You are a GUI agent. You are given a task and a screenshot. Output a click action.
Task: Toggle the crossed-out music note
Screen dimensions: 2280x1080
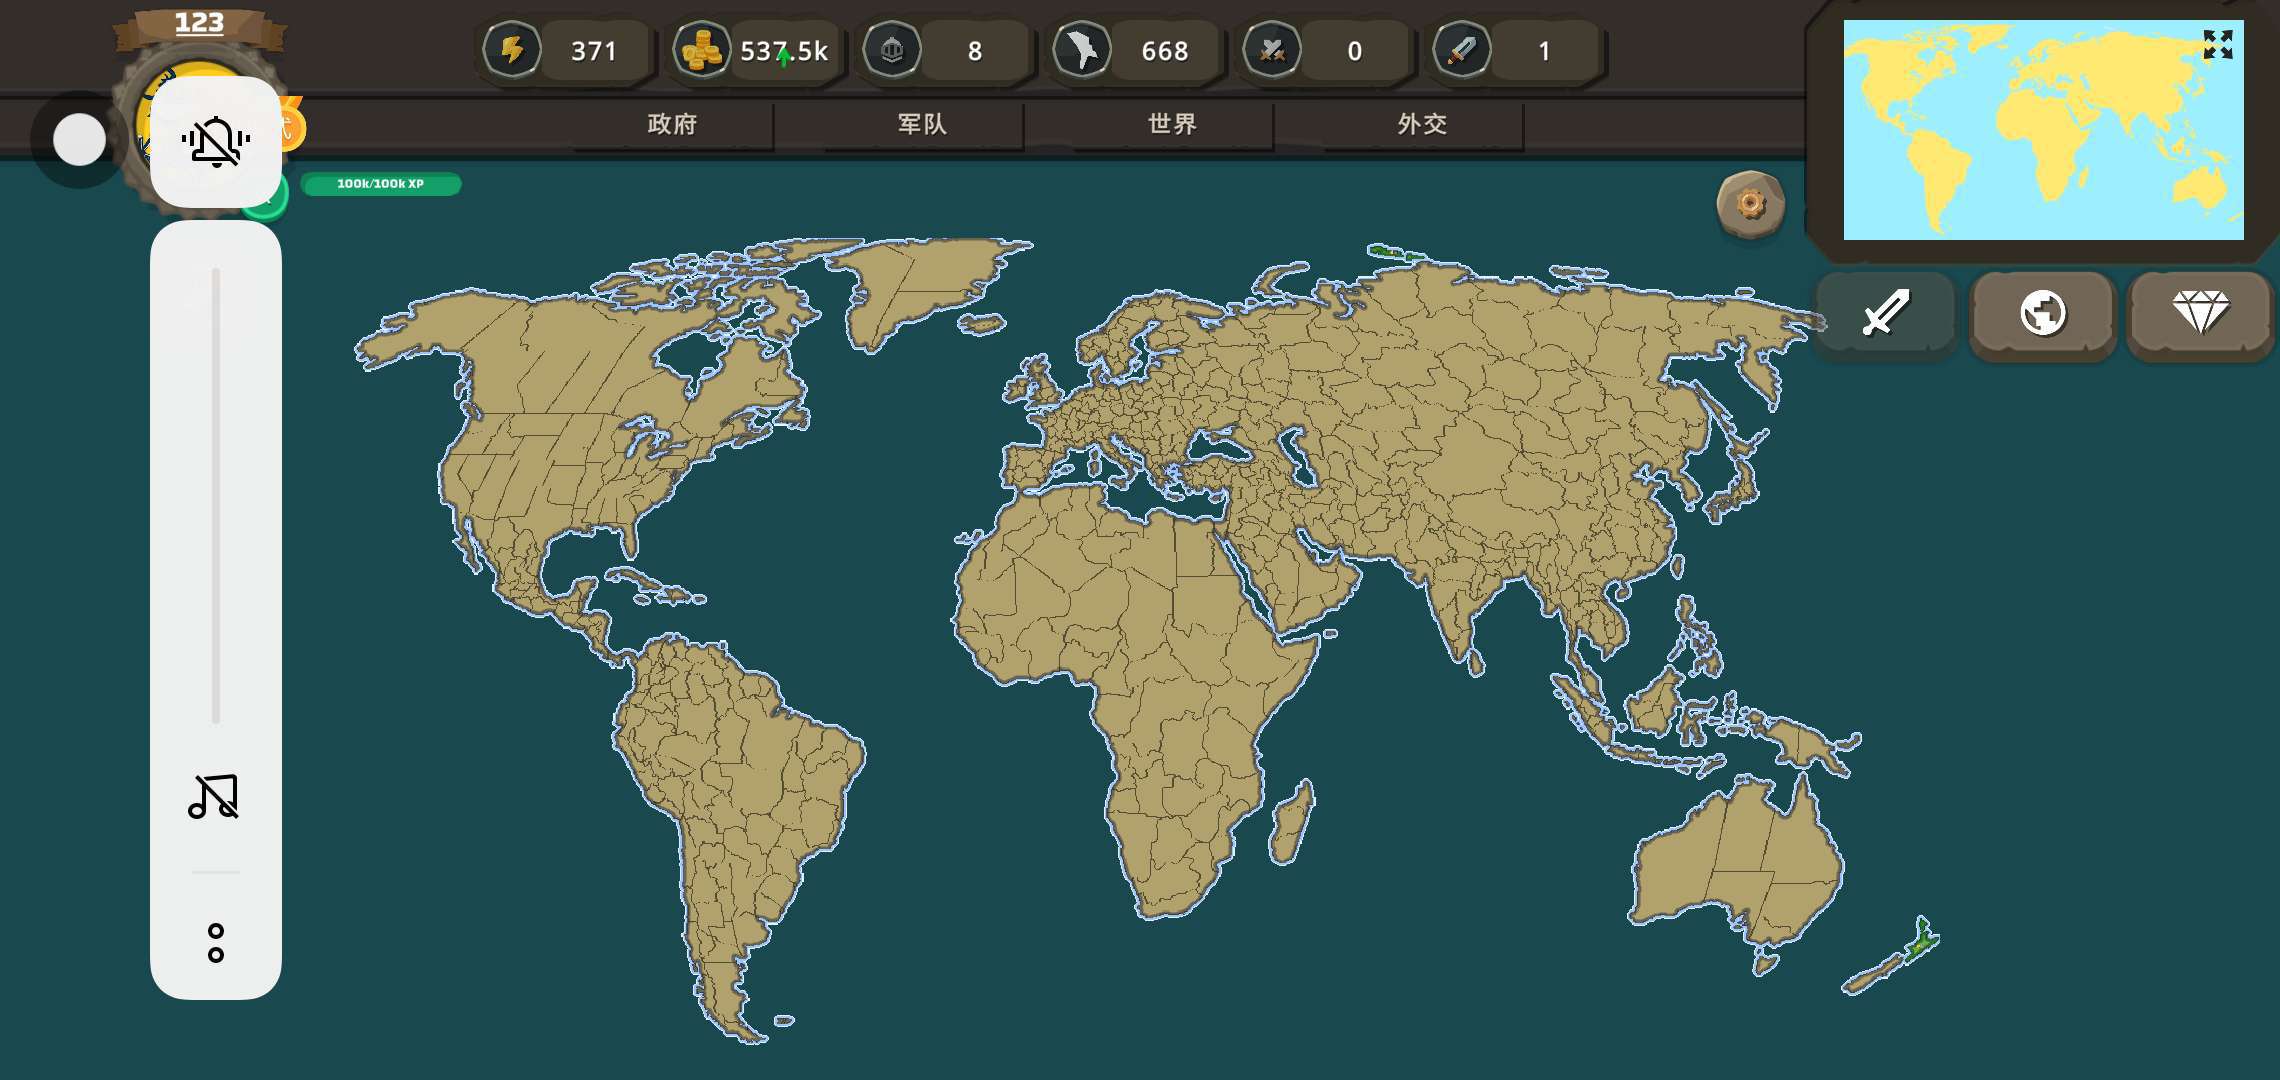214,797
